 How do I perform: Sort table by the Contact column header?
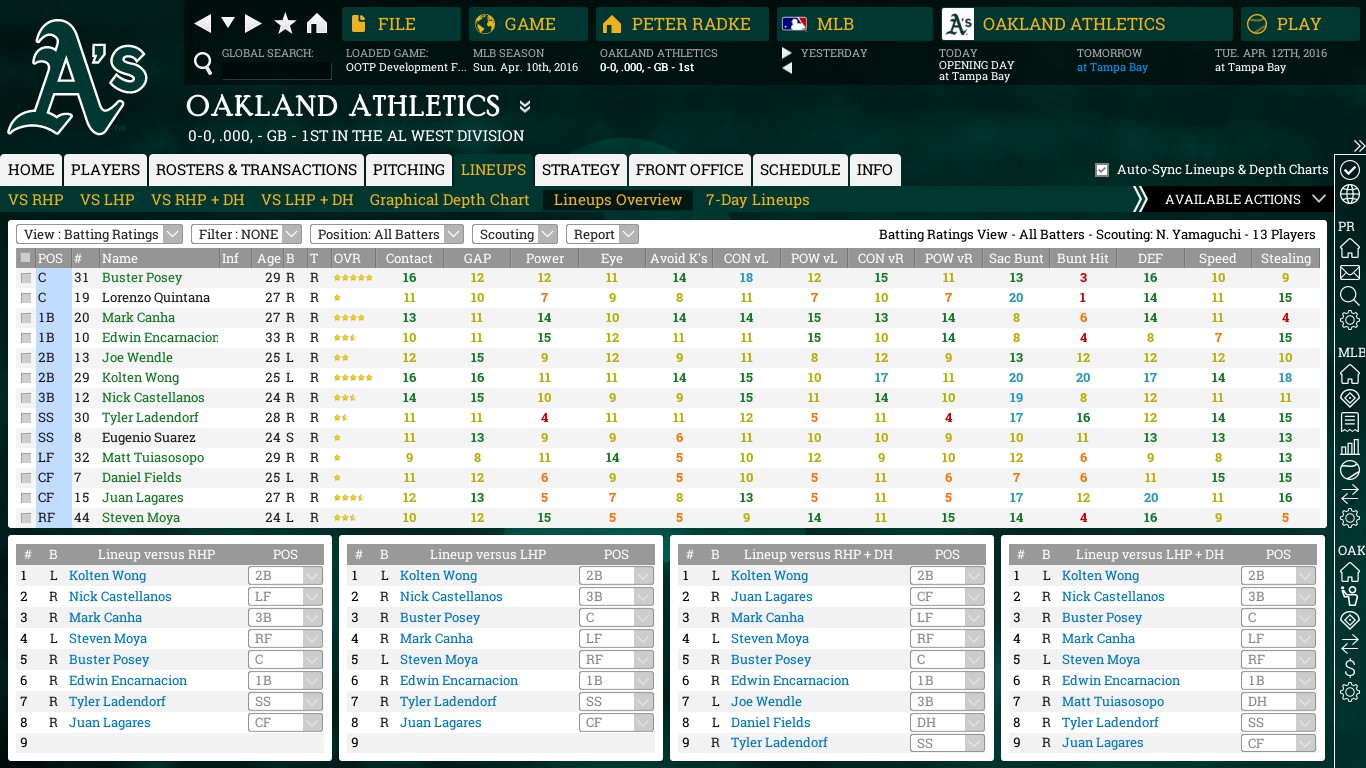409,258
